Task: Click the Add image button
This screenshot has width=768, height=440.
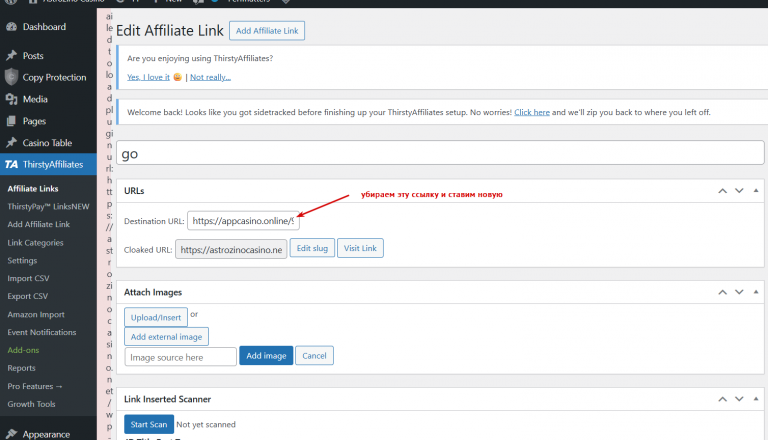Action: [x=266, y=356]
